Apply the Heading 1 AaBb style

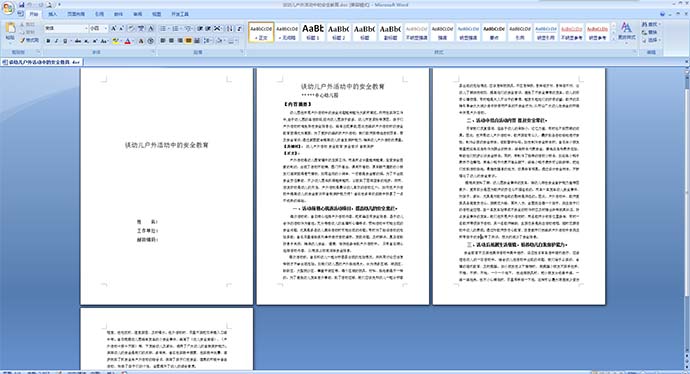point(313,32)
